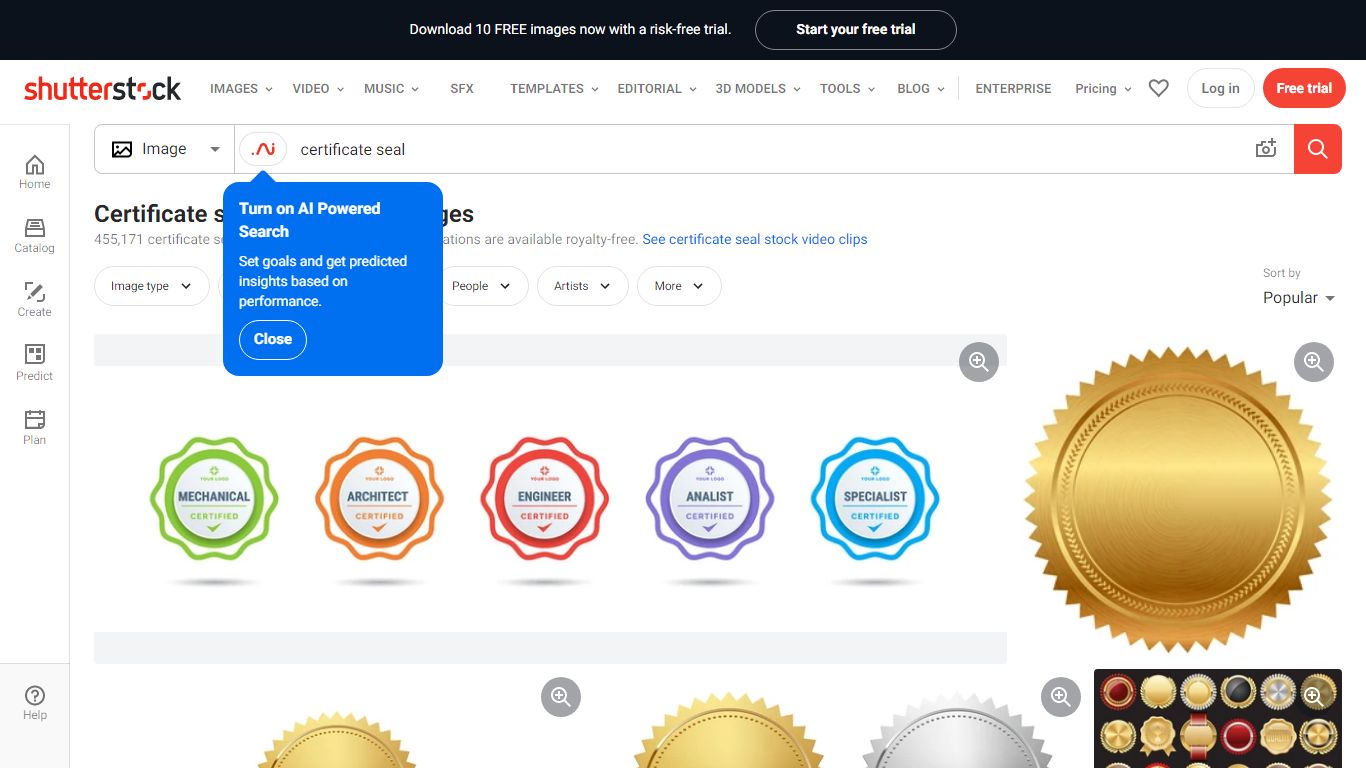Open the IMAGES menu
1366x768 pixels.
coord(241,88)
